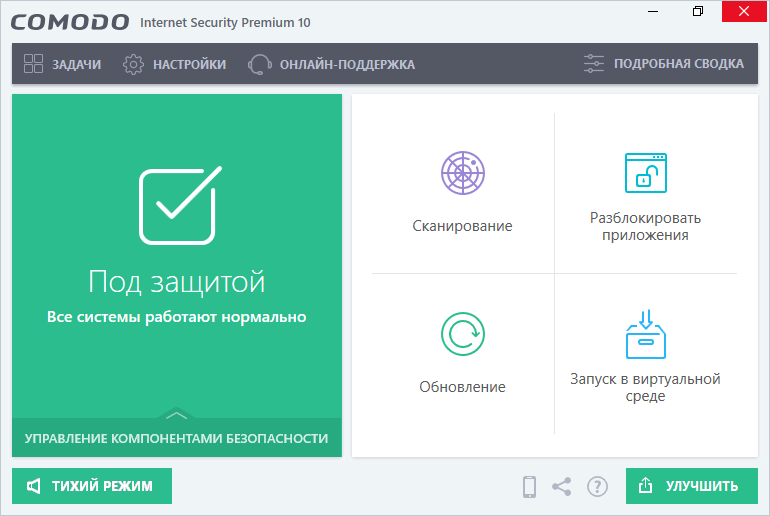Open help via the question mark icon
The height and width of the screenshot is (516, 770).
click(x=597, y=487)
